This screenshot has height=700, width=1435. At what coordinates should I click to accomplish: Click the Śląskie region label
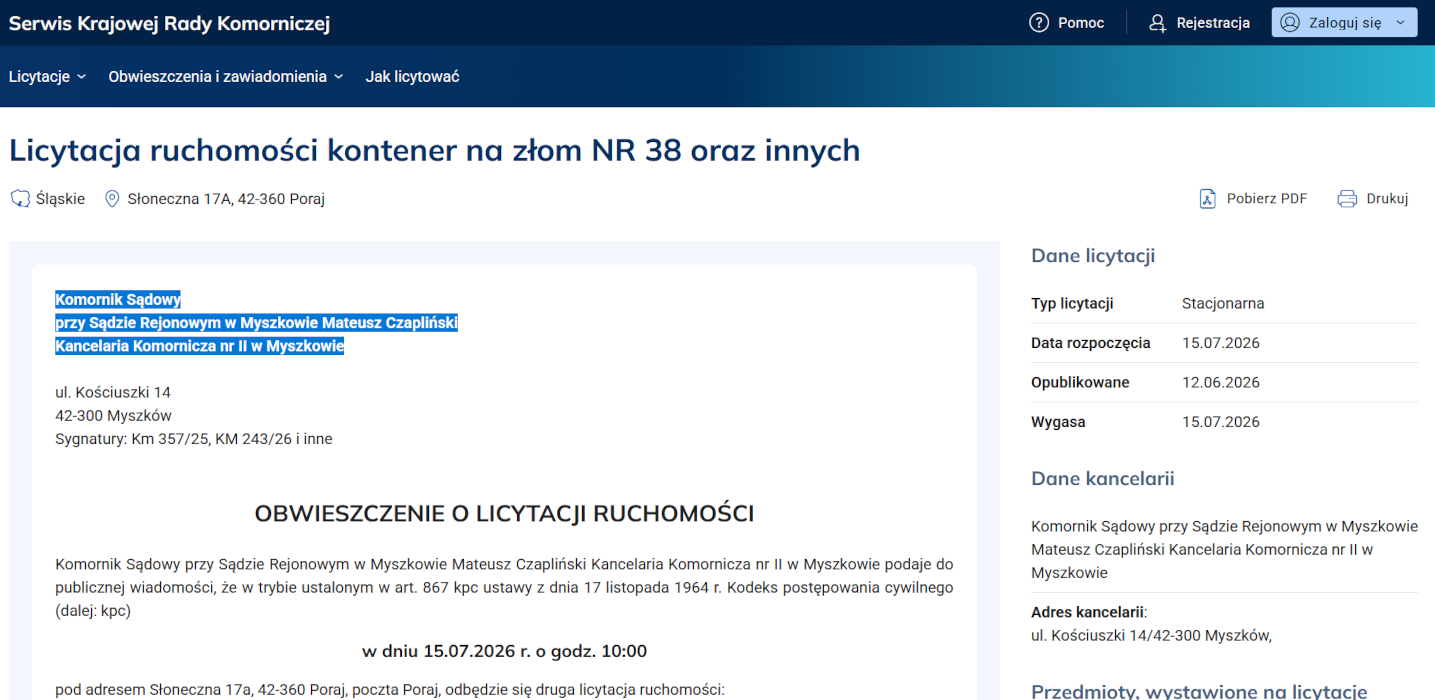pyautogui.click(x=60, y=199)
